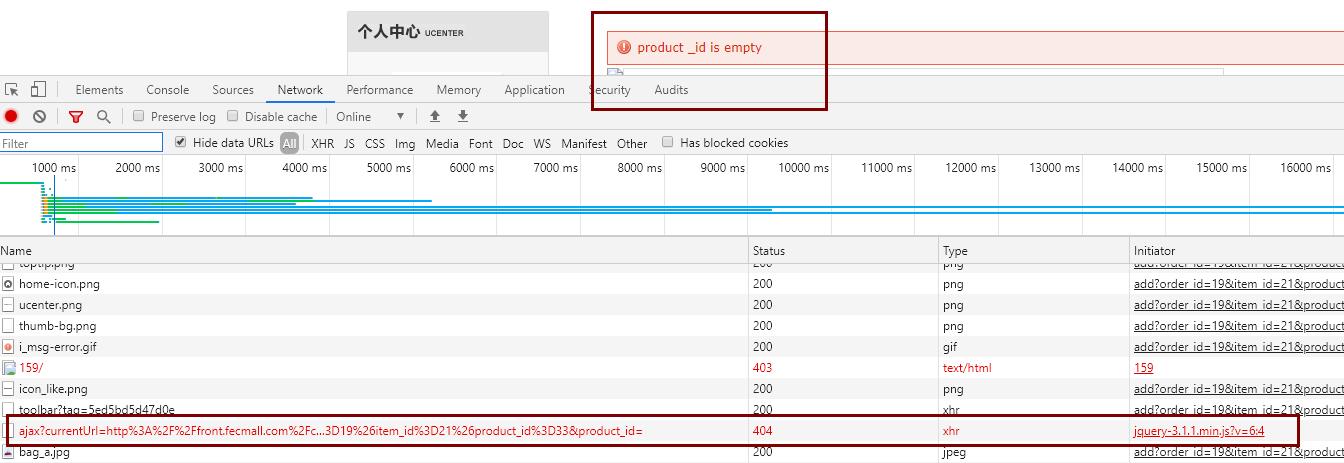Switch to the Memory tab
1344x463 pixels.
(459, 89)
